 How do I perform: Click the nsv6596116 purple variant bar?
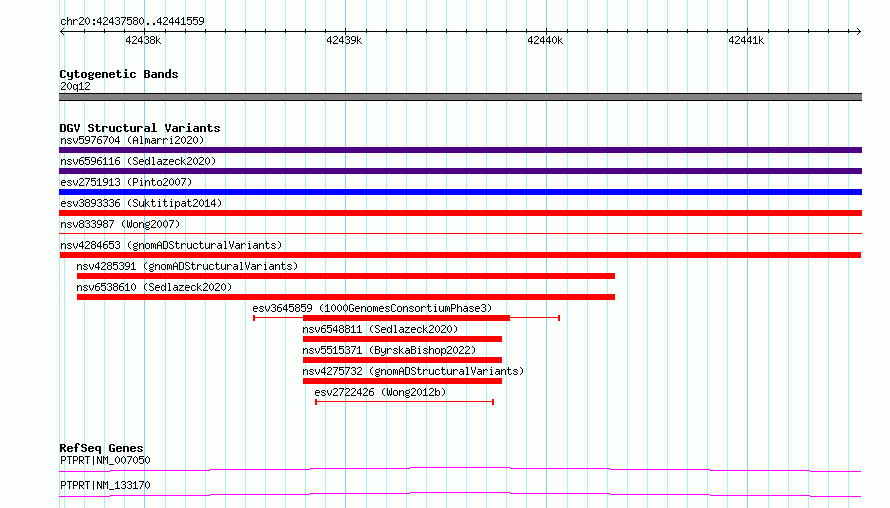(460, 171)
